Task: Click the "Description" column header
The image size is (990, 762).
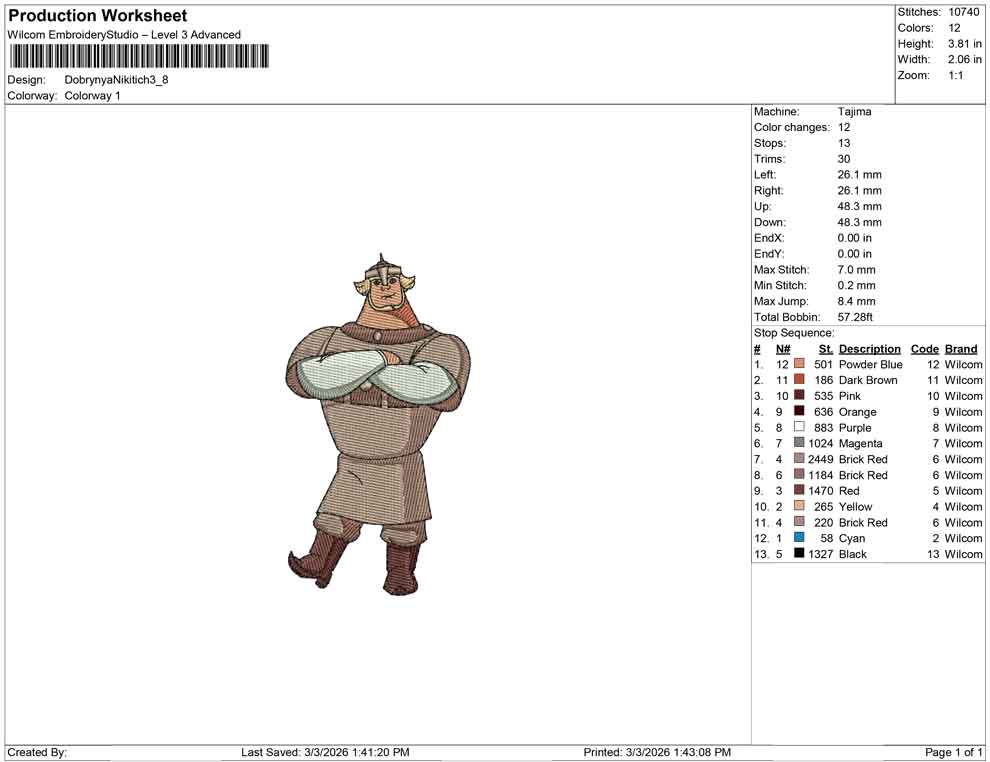Action: pos(869,349)
